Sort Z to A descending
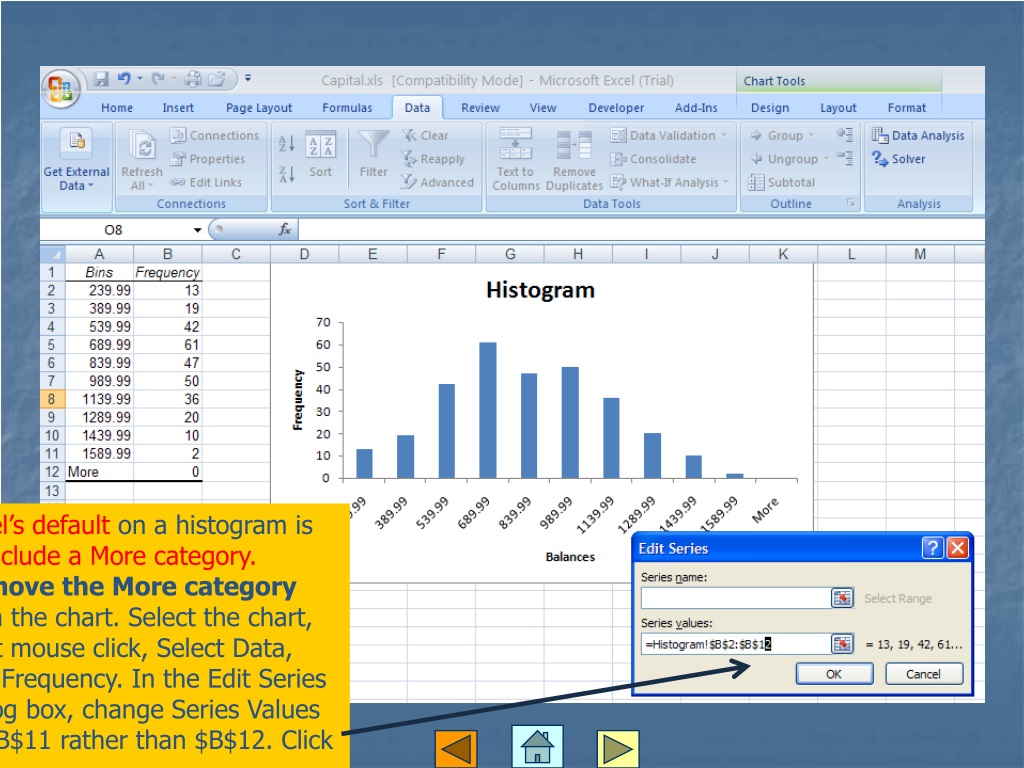The height and width of the screenshot is (768, 1024). point(287,174)
